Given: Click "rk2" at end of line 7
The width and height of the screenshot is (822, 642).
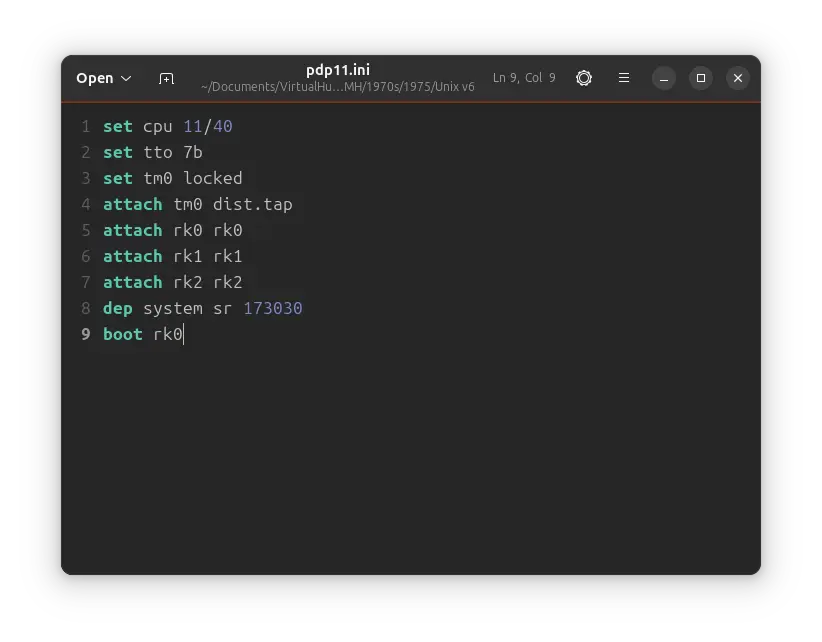Looking at the screenshot, I should 227,282.
